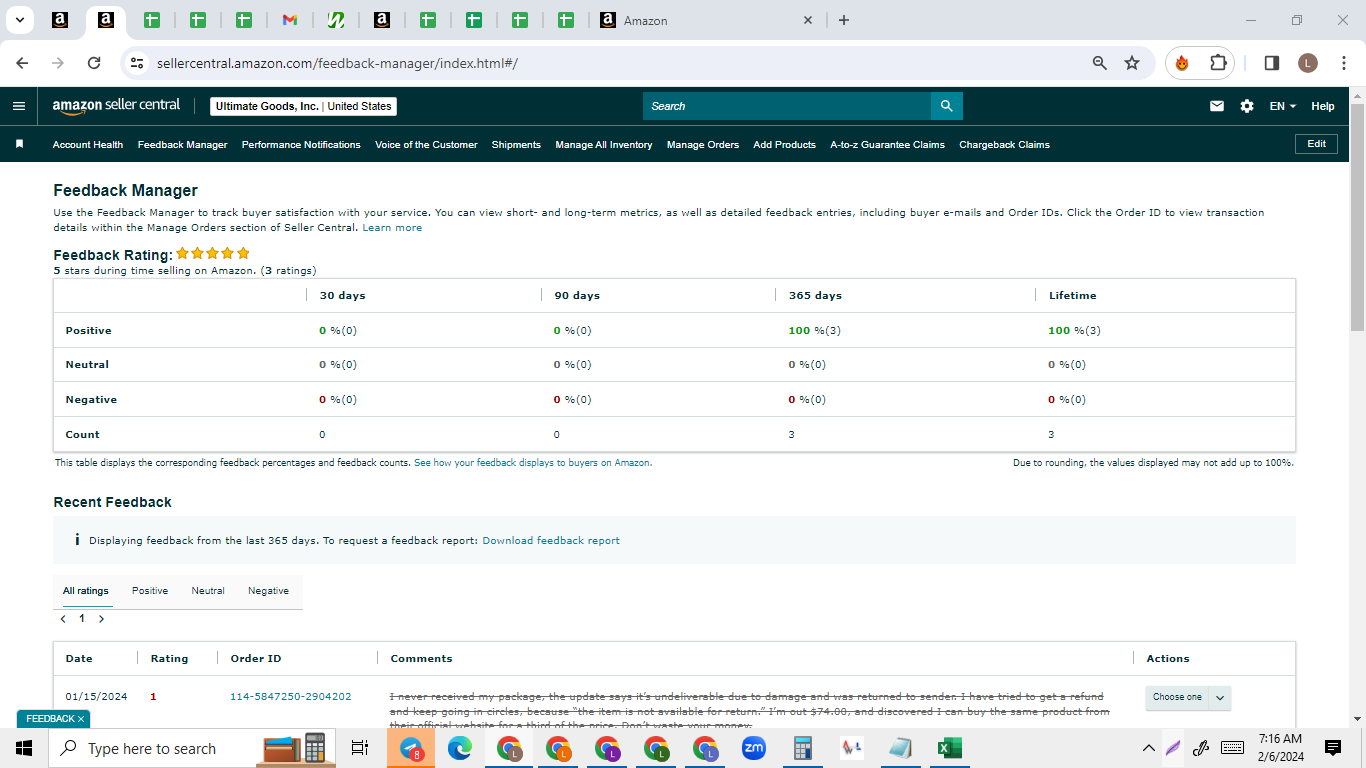This screenshot has height=768, width=1366.
Task: Open order ID 114-5847250-2904202
Action: pyautogui.click(x=290, y=696)
